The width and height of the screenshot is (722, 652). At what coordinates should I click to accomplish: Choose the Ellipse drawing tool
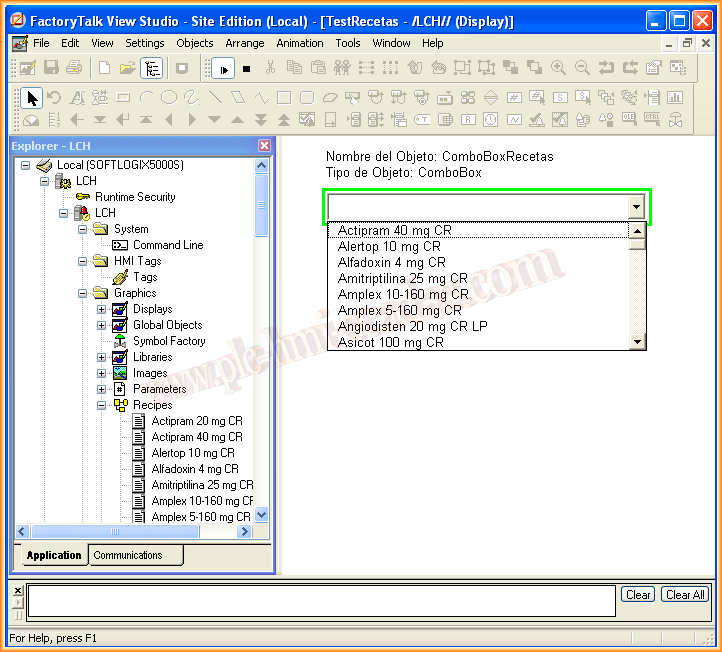click(169, 97)
